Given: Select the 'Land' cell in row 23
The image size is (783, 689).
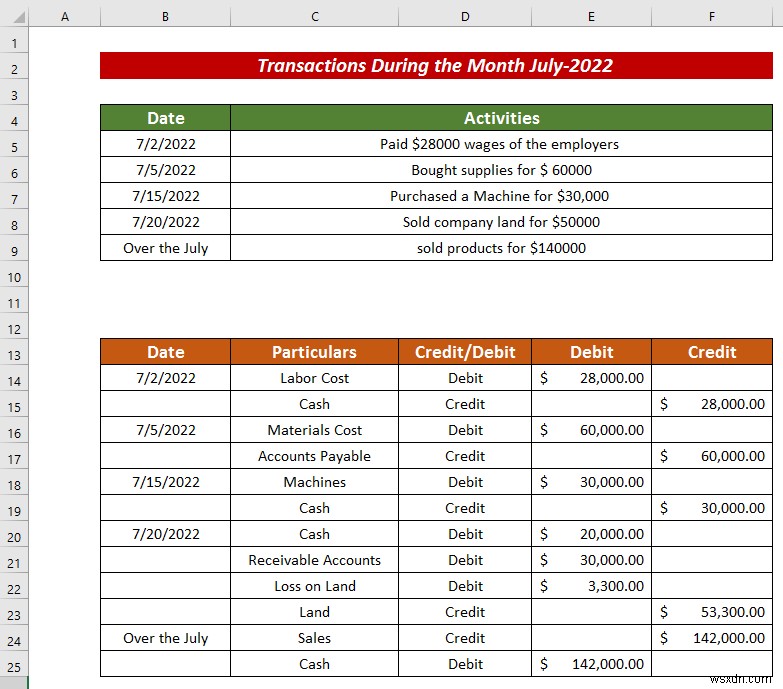Looking at the screenshot, I should [x=315, y=612].
